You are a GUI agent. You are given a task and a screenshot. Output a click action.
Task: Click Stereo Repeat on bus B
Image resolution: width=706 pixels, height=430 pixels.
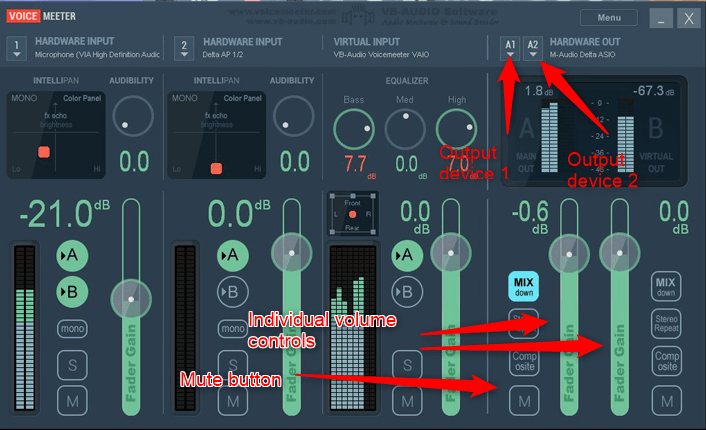coord(666,324)
